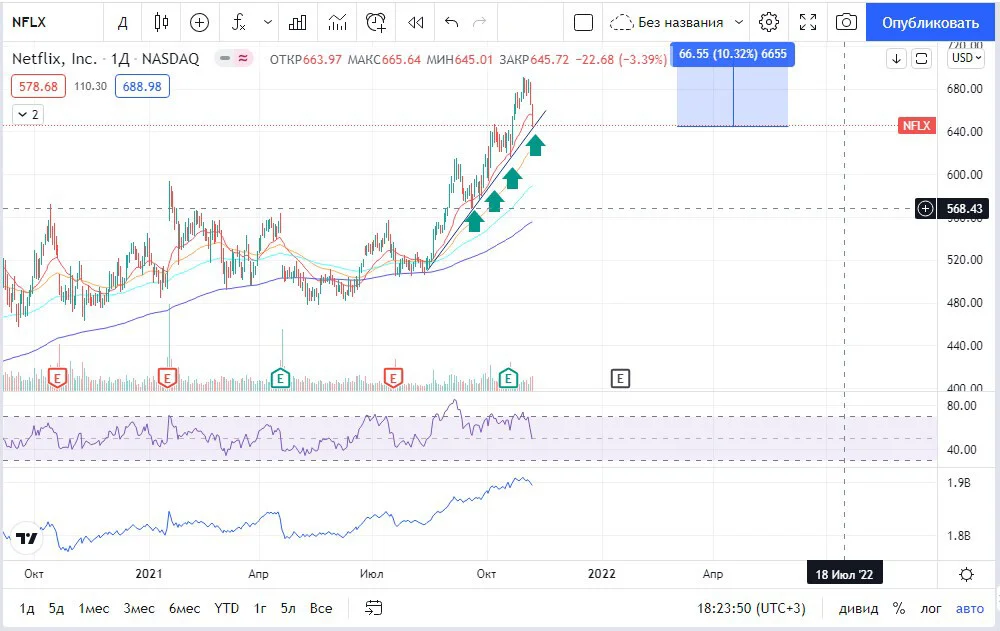Open the go-to-date calendar icon
Screen dimensions: 1000x631
click(x=374, y=608)
